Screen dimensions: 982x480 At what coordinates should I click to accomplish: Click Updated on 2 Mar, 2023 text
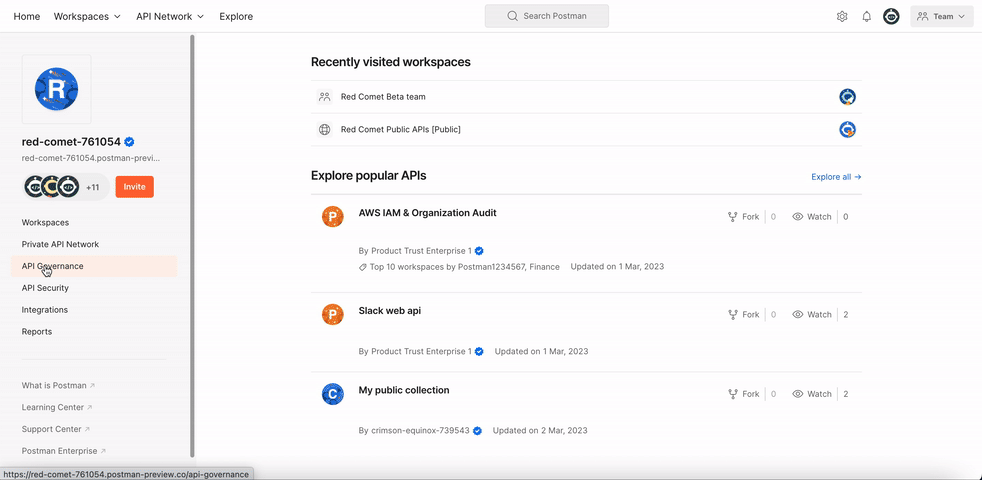(x=540, y=430)
